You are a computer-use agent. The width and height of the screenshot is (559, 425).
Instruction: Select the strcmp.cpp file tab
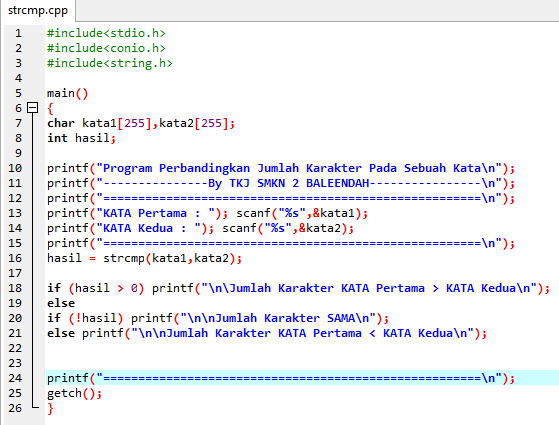click(38, 10)
